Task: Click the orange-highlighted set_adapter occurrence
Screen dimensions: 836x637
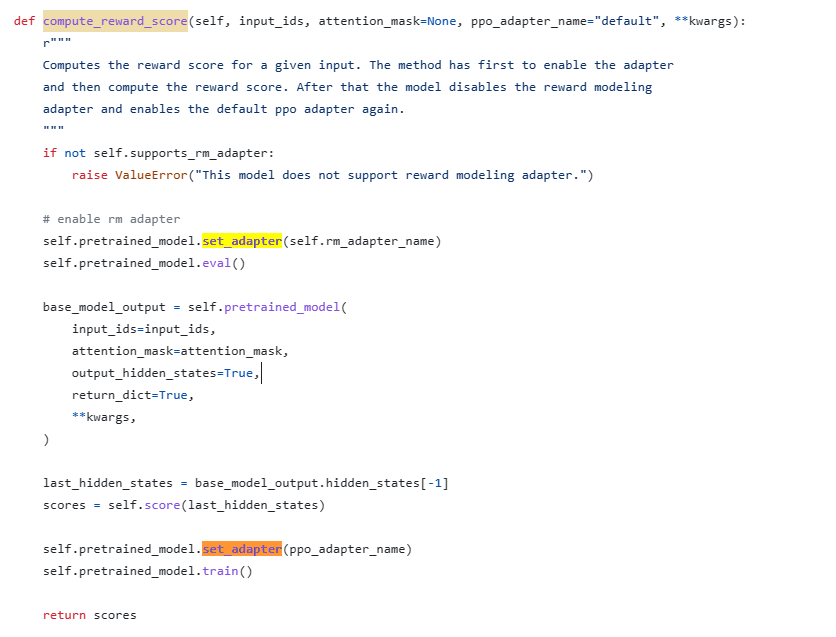Action: pyautogui.click(x=240, y=548)
